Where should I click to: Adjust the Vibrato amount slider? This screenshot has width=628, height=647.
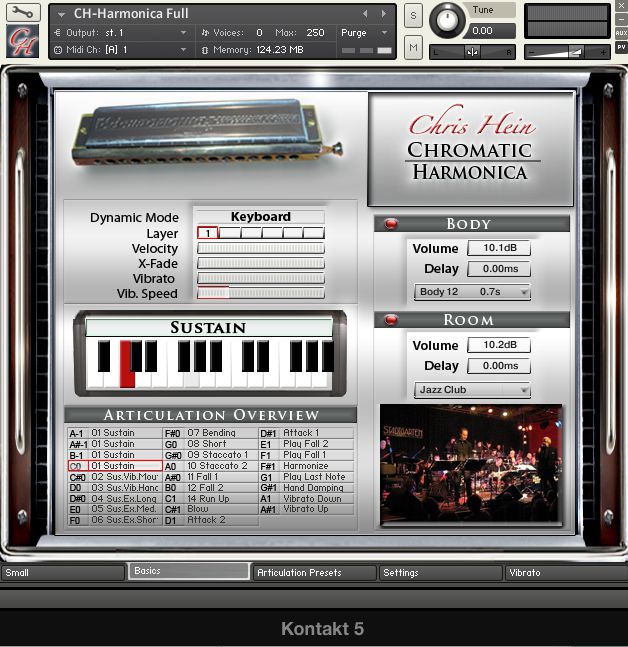click(261, 278)
